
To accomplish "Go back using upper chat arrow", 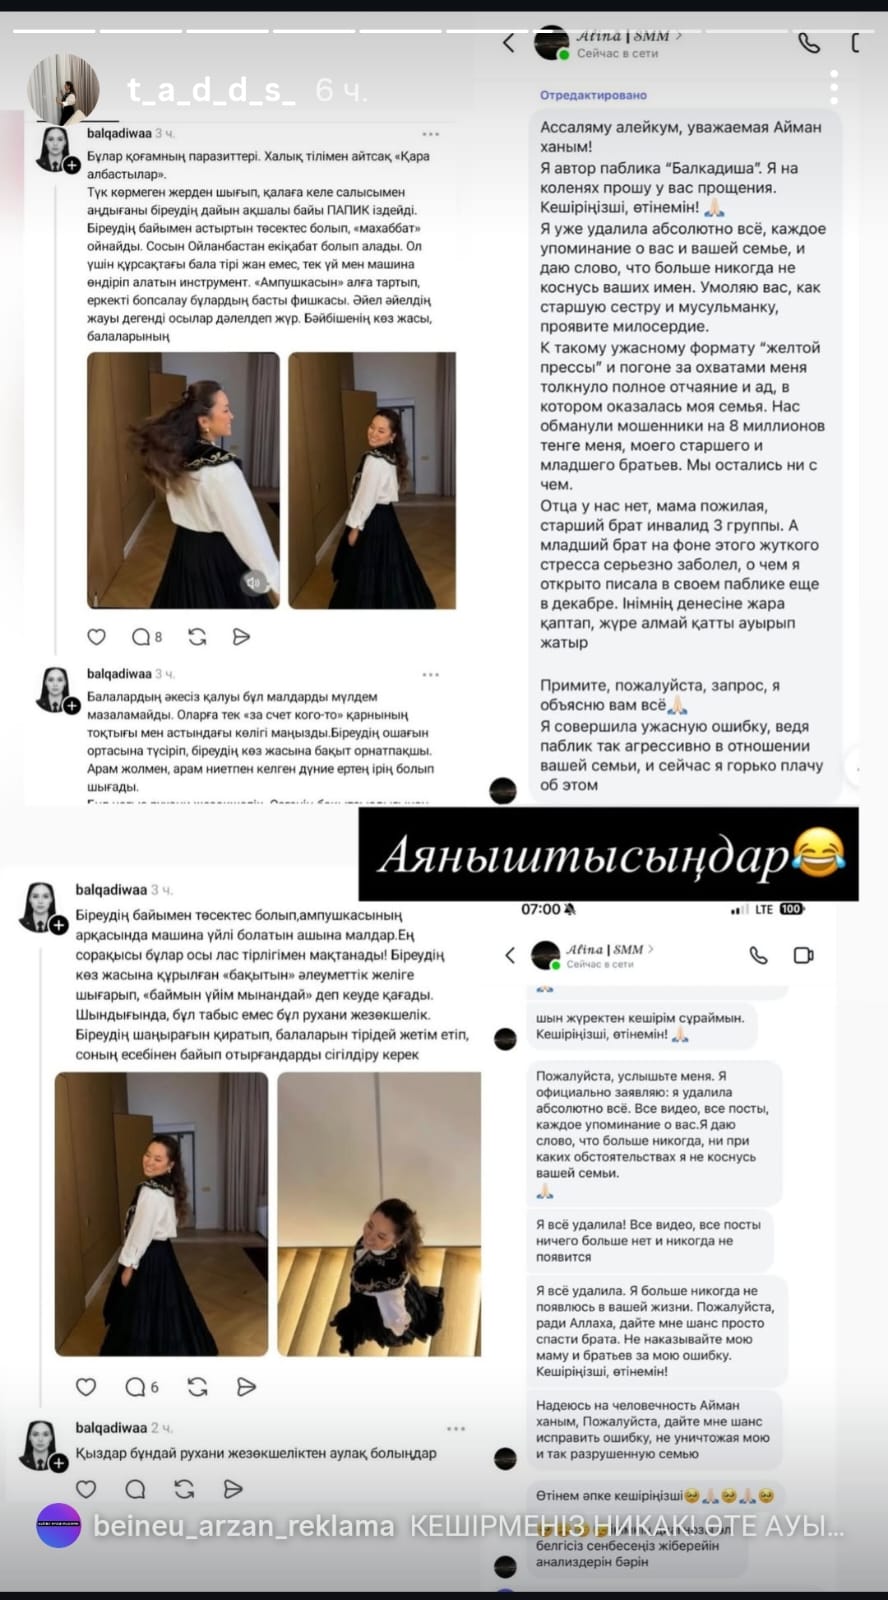I will click(x=509, y=43).
